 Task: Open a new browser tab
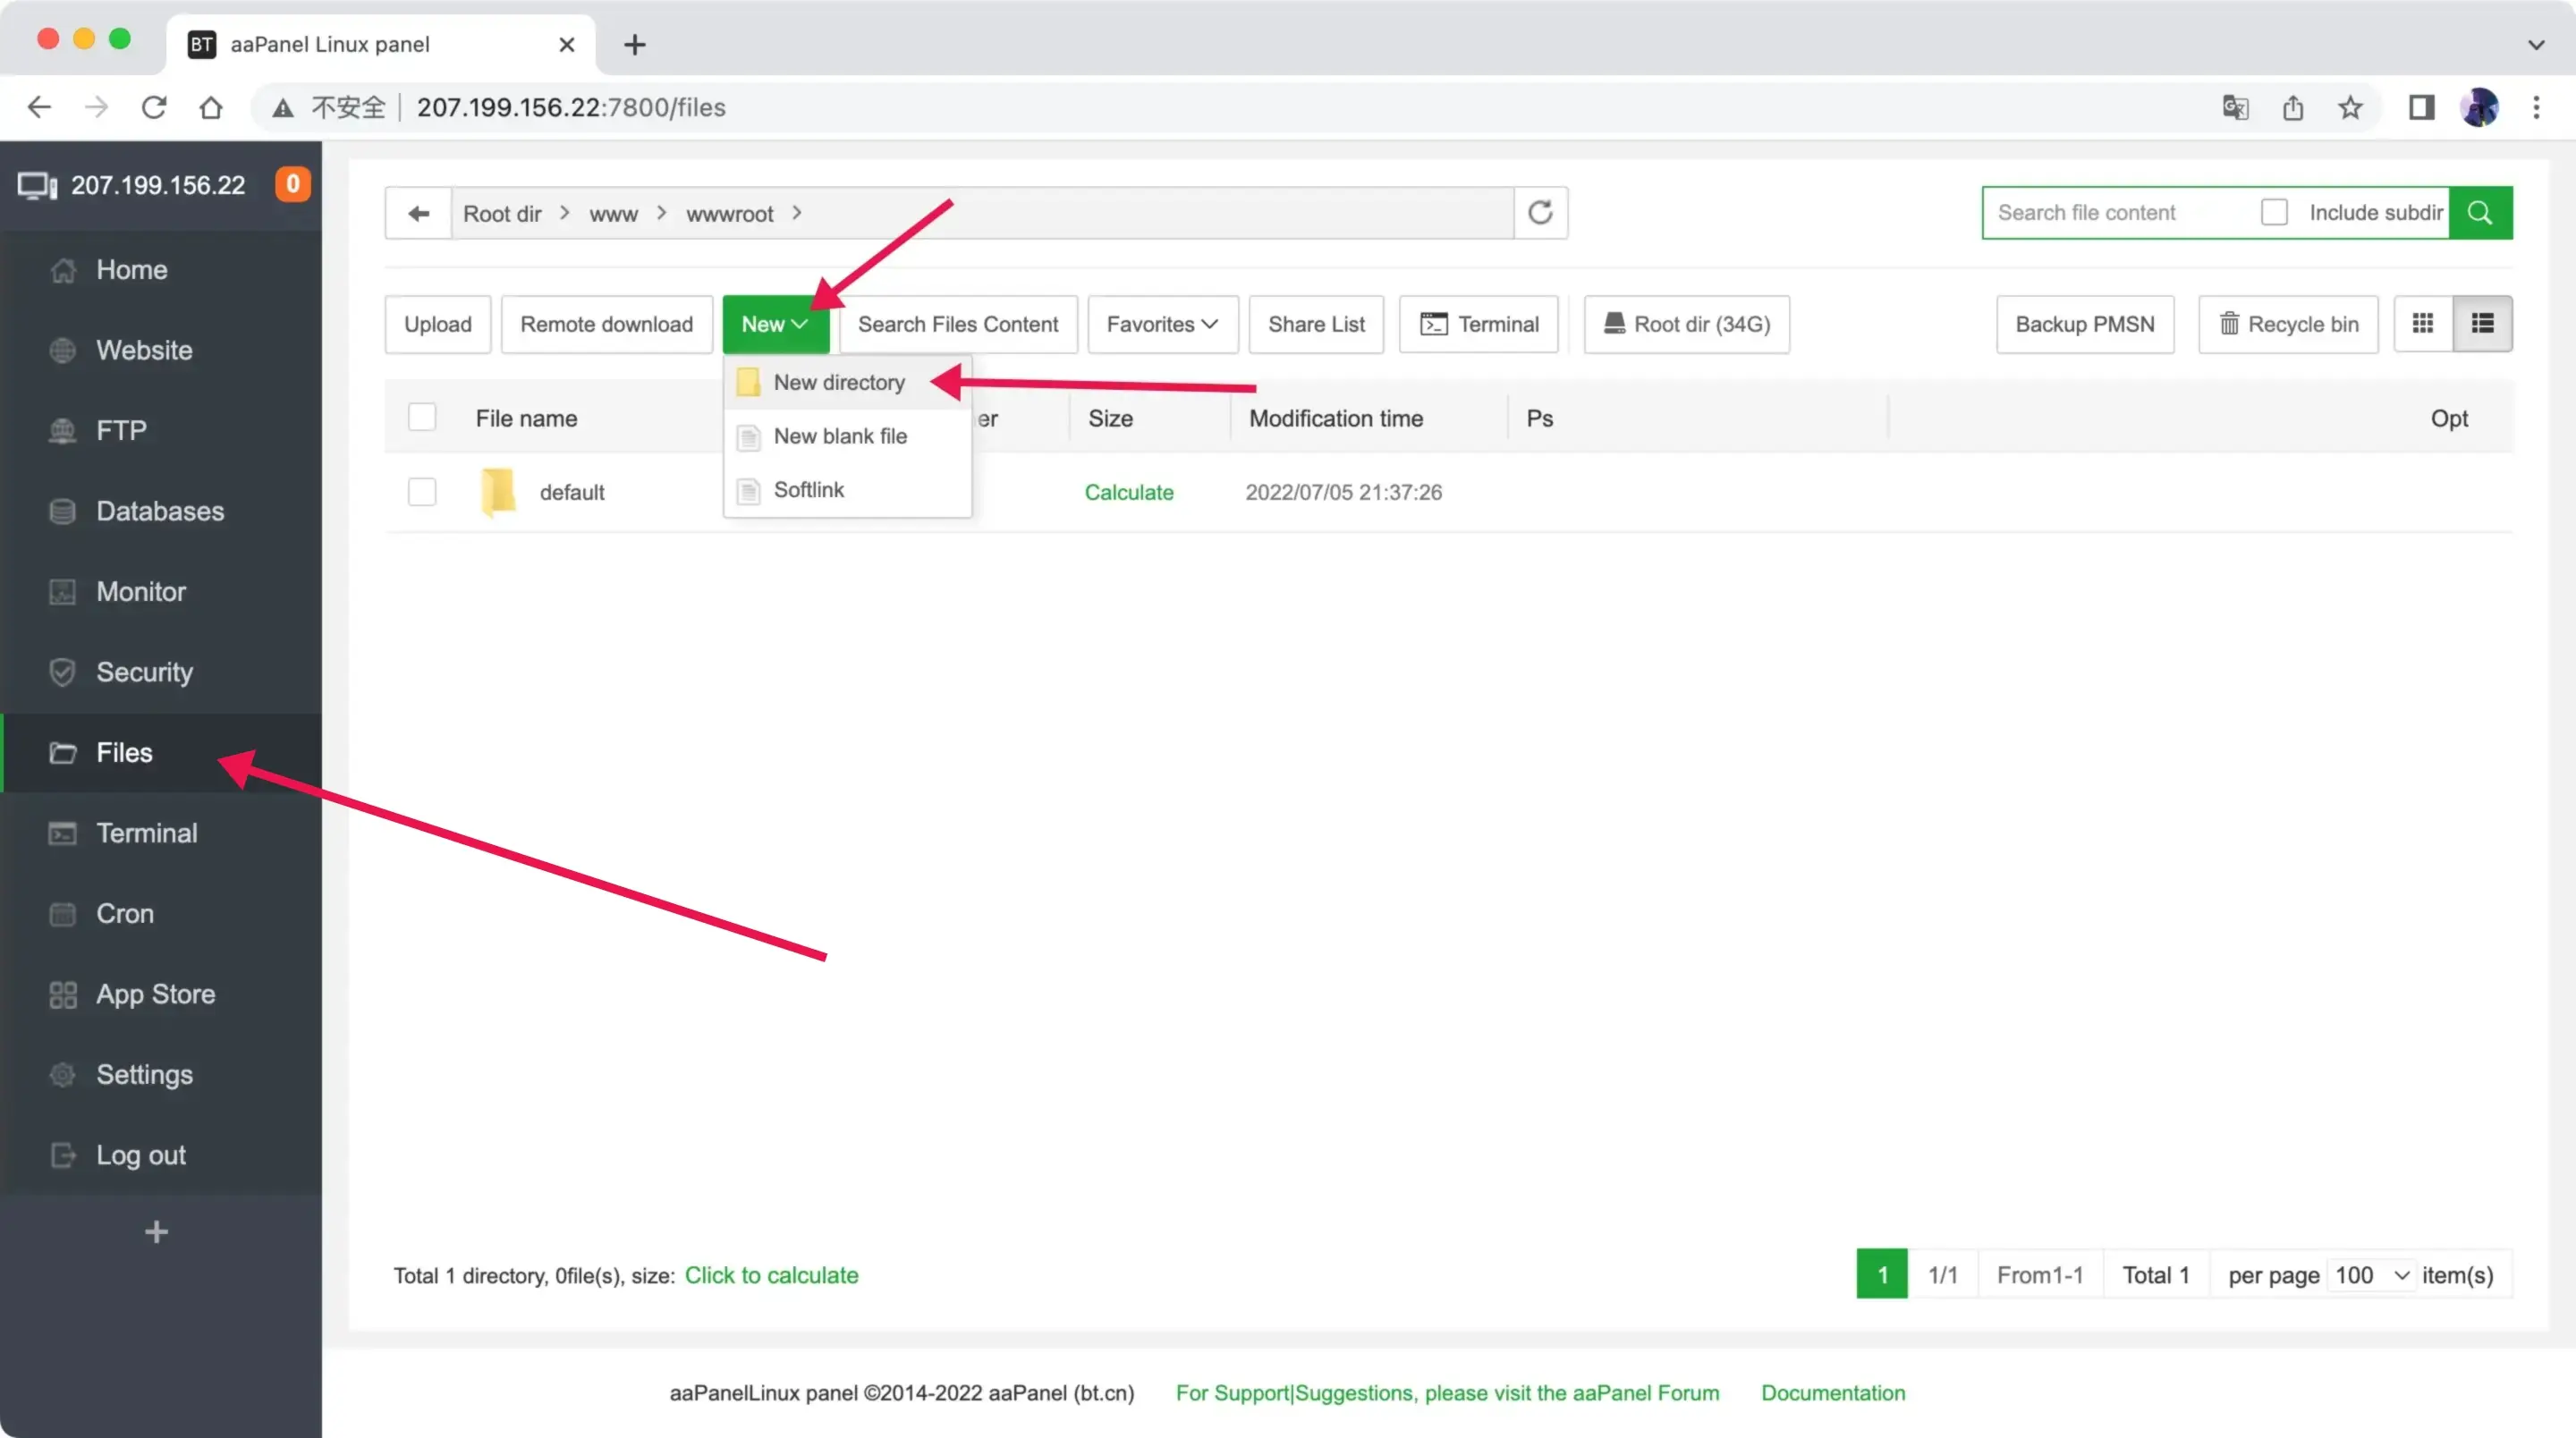coord(634,44)
